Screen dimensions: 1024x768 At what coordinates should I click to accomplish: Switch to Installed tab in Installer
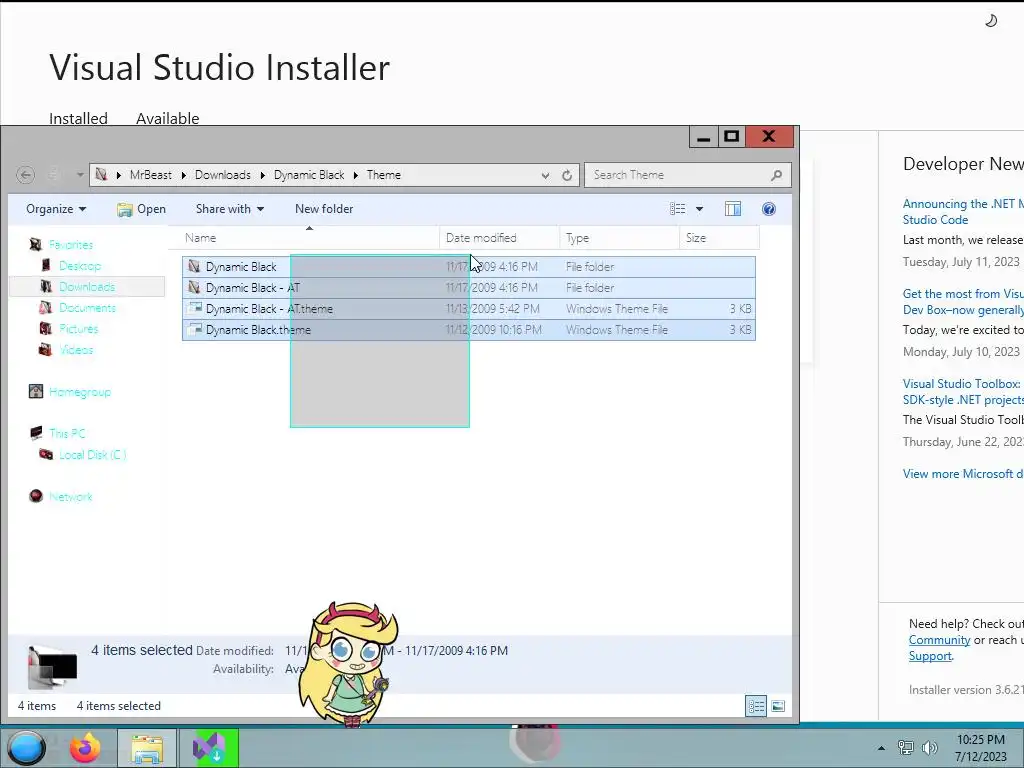point(78,118)
